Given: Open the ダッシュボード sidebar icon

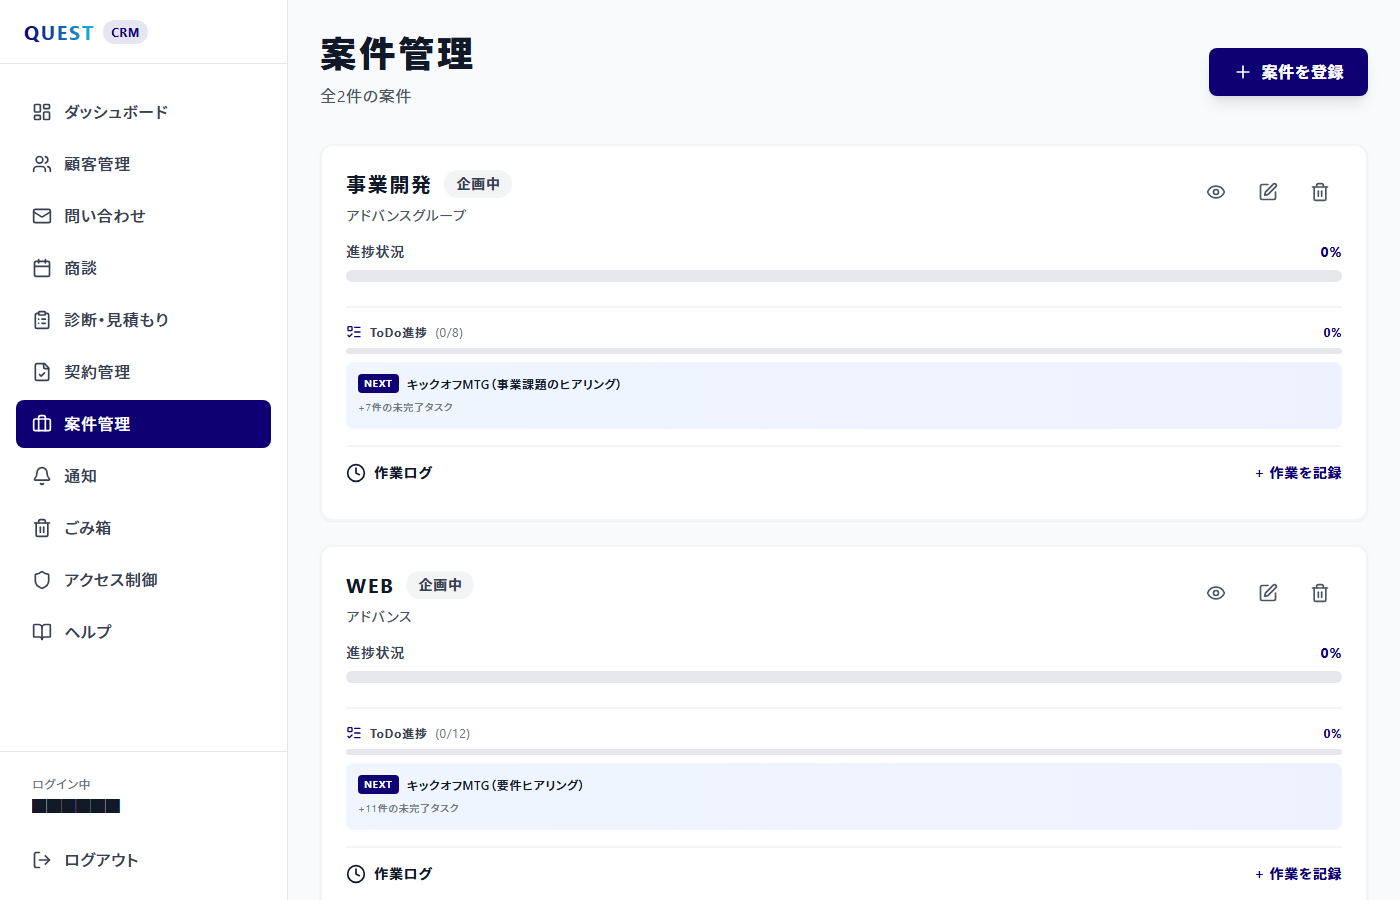Looking at the screenshot, I should coord(41,112).
